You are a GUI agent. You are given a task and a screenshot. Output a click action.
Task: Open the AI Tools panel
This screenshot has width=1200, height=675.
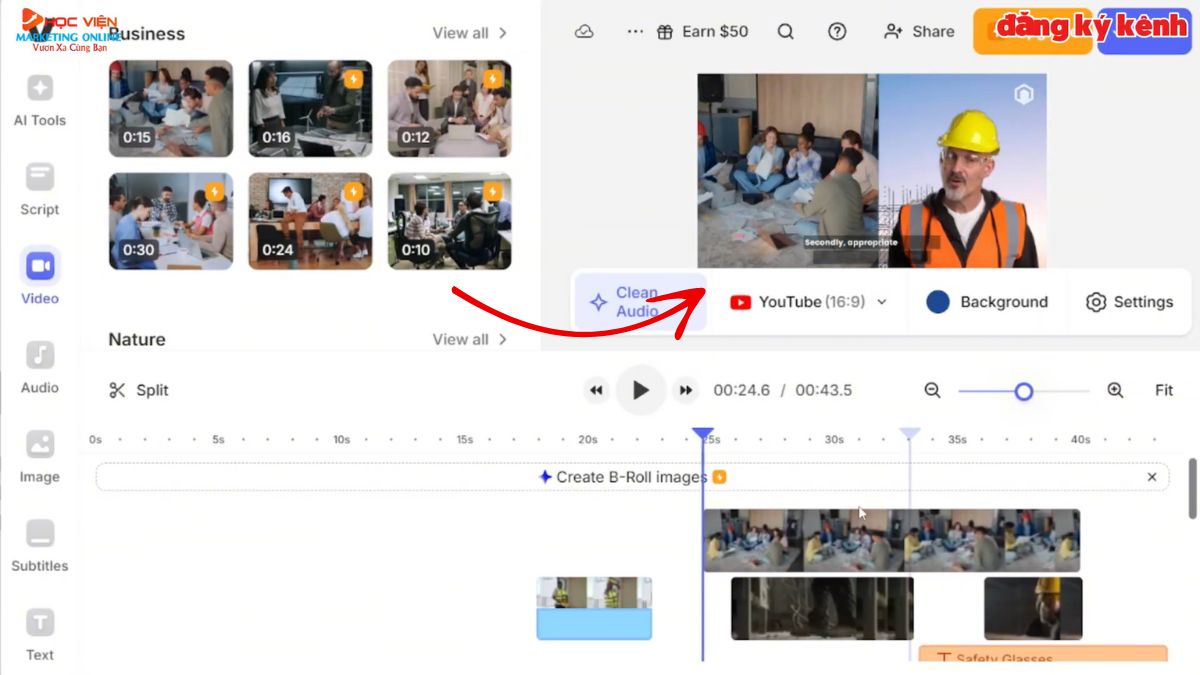coord(39,100)
